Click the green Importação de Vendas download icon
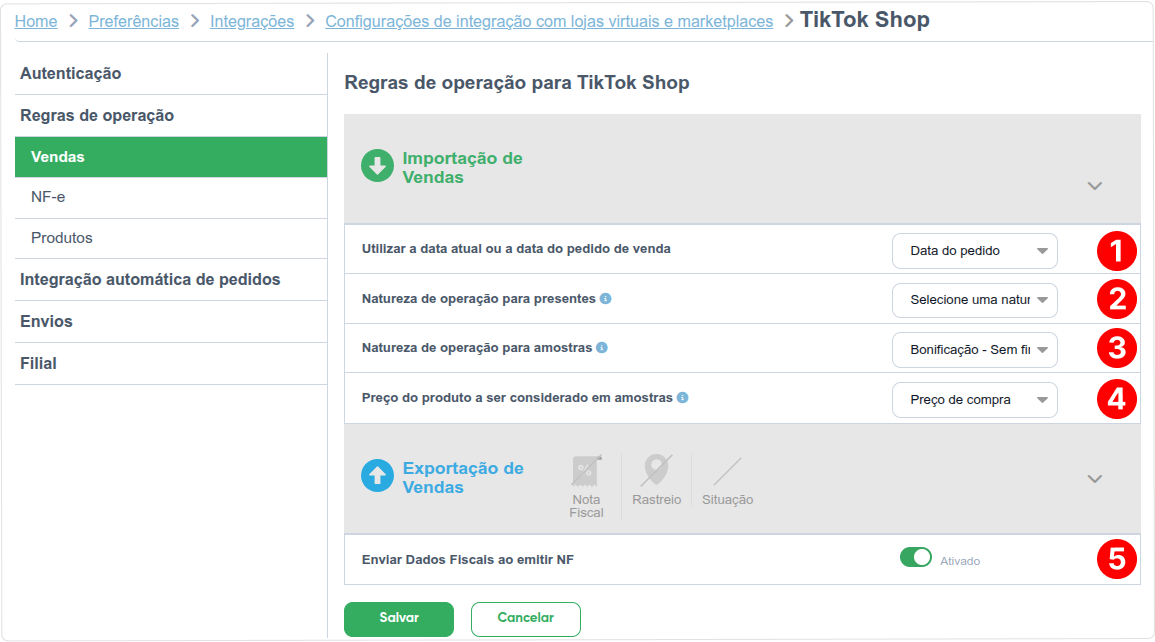 click(x=377, y=166)
